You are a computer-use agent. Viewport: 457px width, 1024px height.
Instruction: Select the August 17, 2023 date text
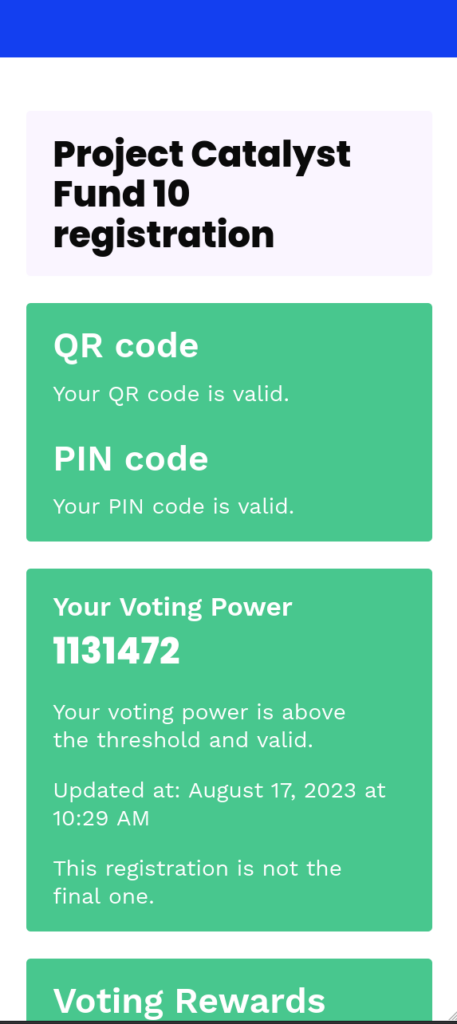[x=273, y=790]
